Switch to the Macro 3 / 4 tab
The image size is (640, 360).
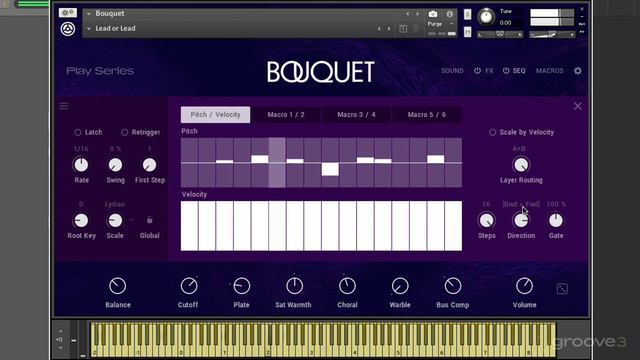click(356, 115)
